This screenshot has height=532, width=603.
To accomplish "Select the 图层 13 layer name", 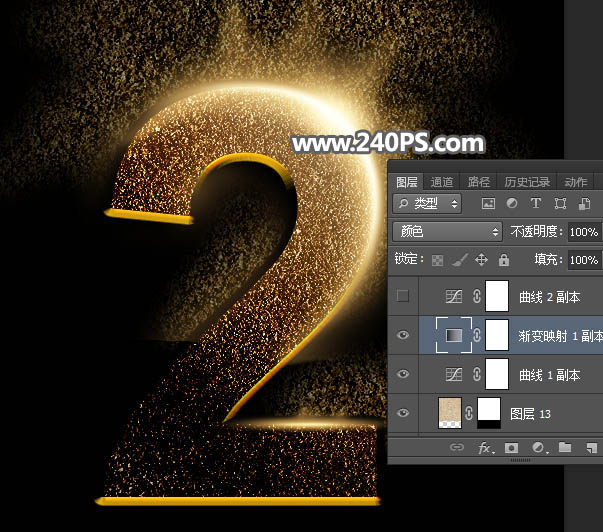I will pyautogui.click(x=530, y=414).
